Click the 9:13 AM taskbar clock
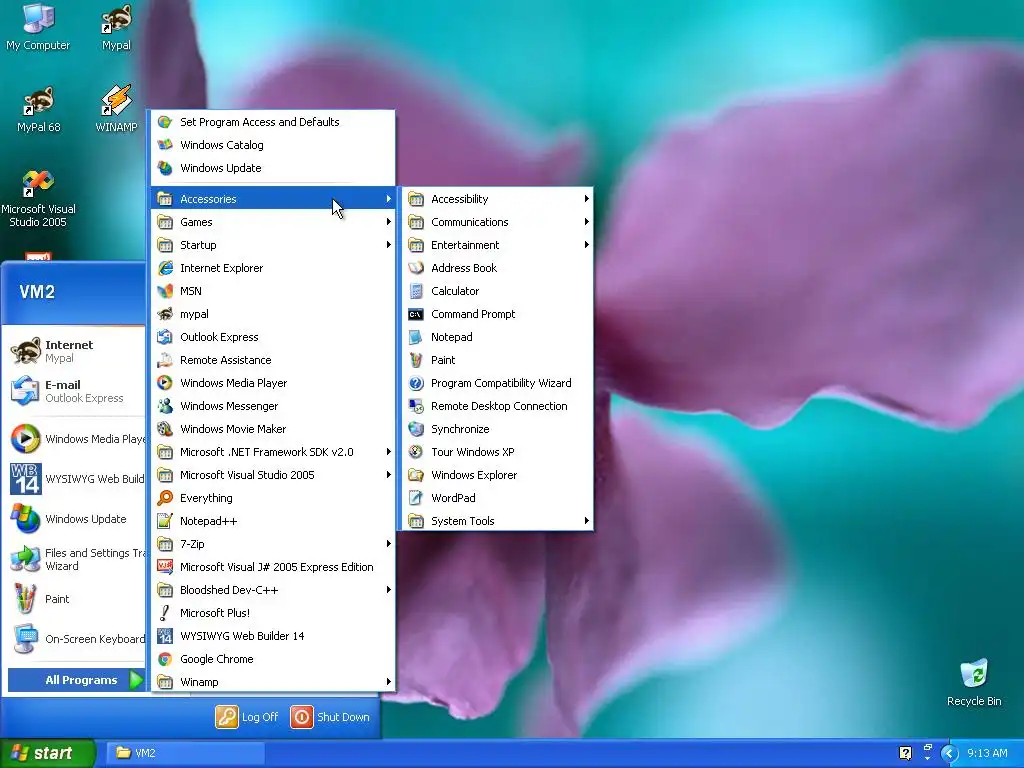Viewport: 1024px width, 768px height. click(987, 753)
